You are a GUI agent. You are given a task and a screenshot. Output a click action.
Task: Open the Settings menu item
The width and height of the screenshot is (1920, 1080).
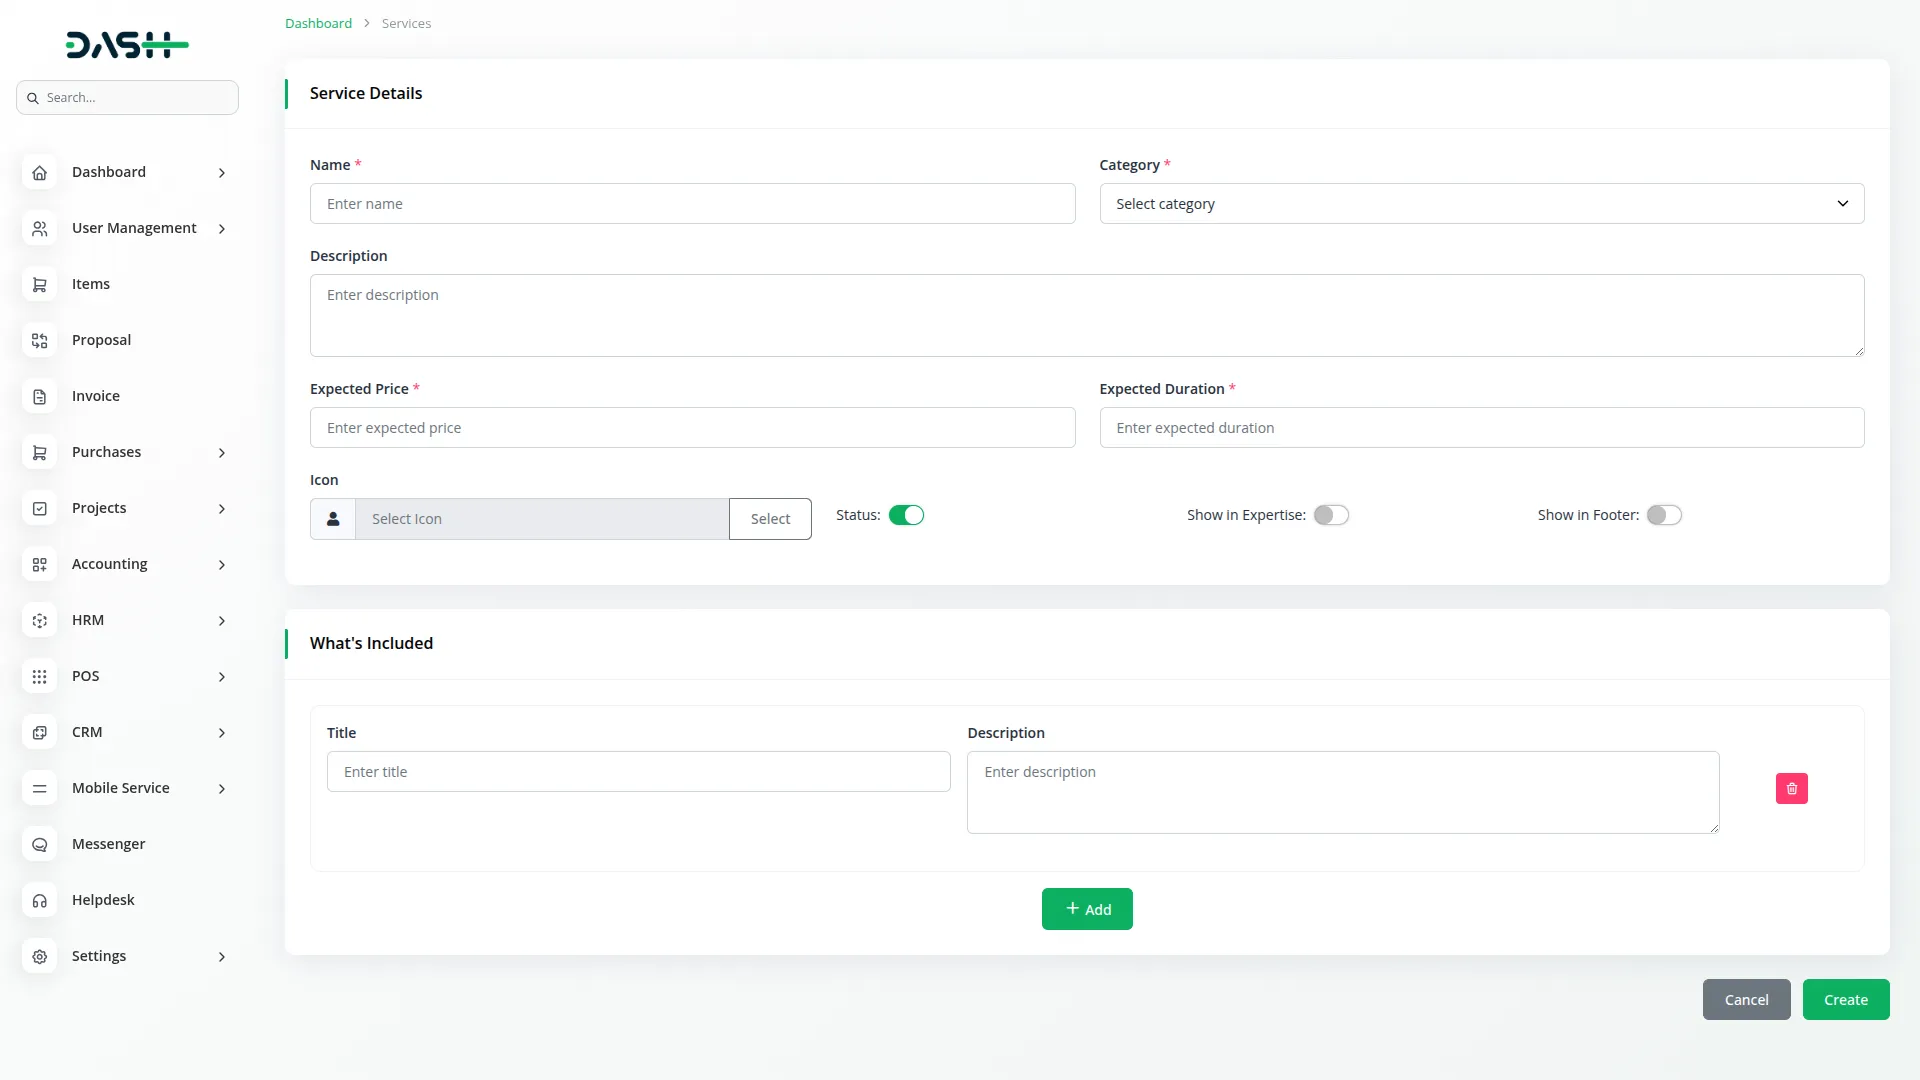tap(100, 956)
